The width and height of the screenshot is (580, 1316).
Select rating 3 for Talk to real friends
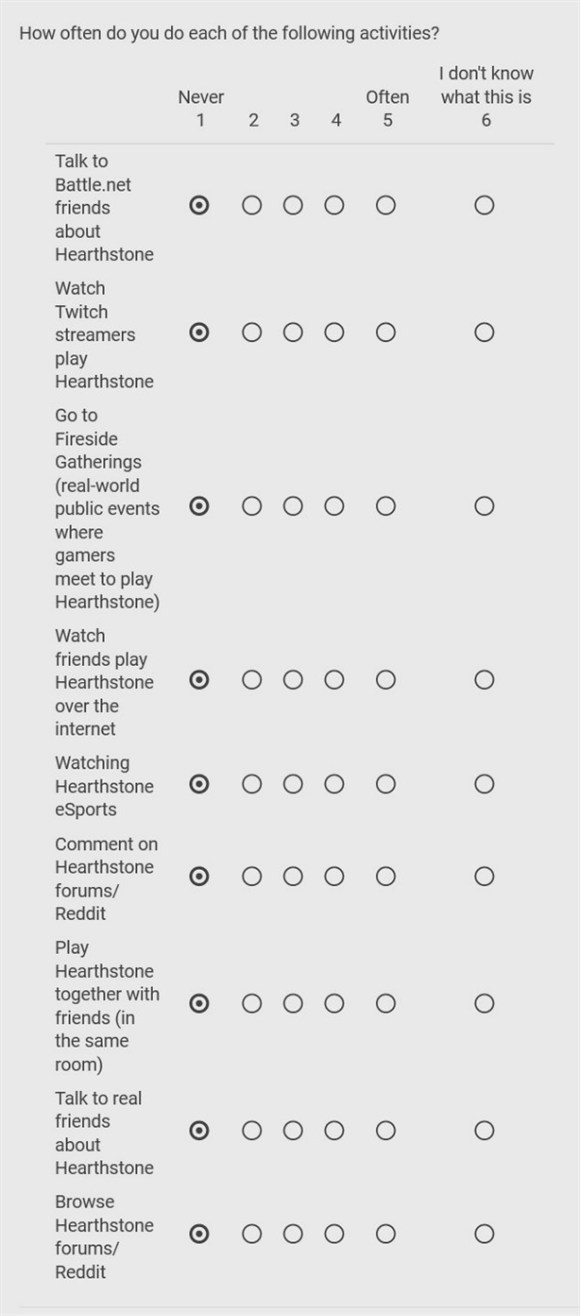293,1131
